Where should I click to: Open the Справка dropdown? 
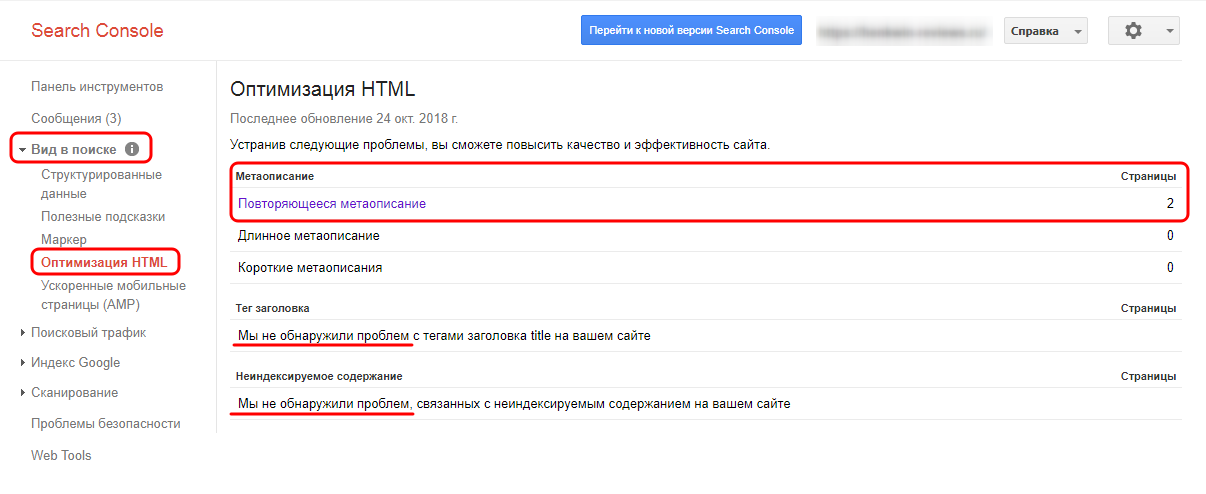[x=1045, y=31]
